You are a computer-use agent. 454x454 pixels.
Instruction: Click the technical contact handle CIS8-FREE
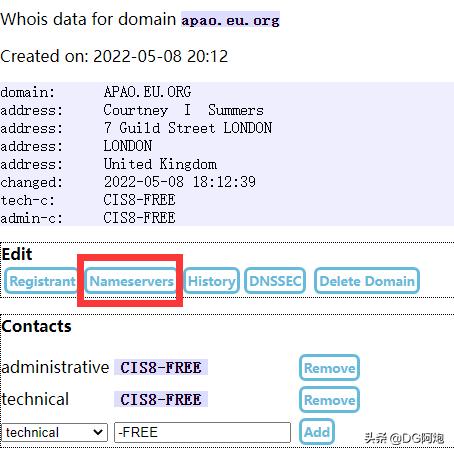pyautogui.click(x=161, y=399)
